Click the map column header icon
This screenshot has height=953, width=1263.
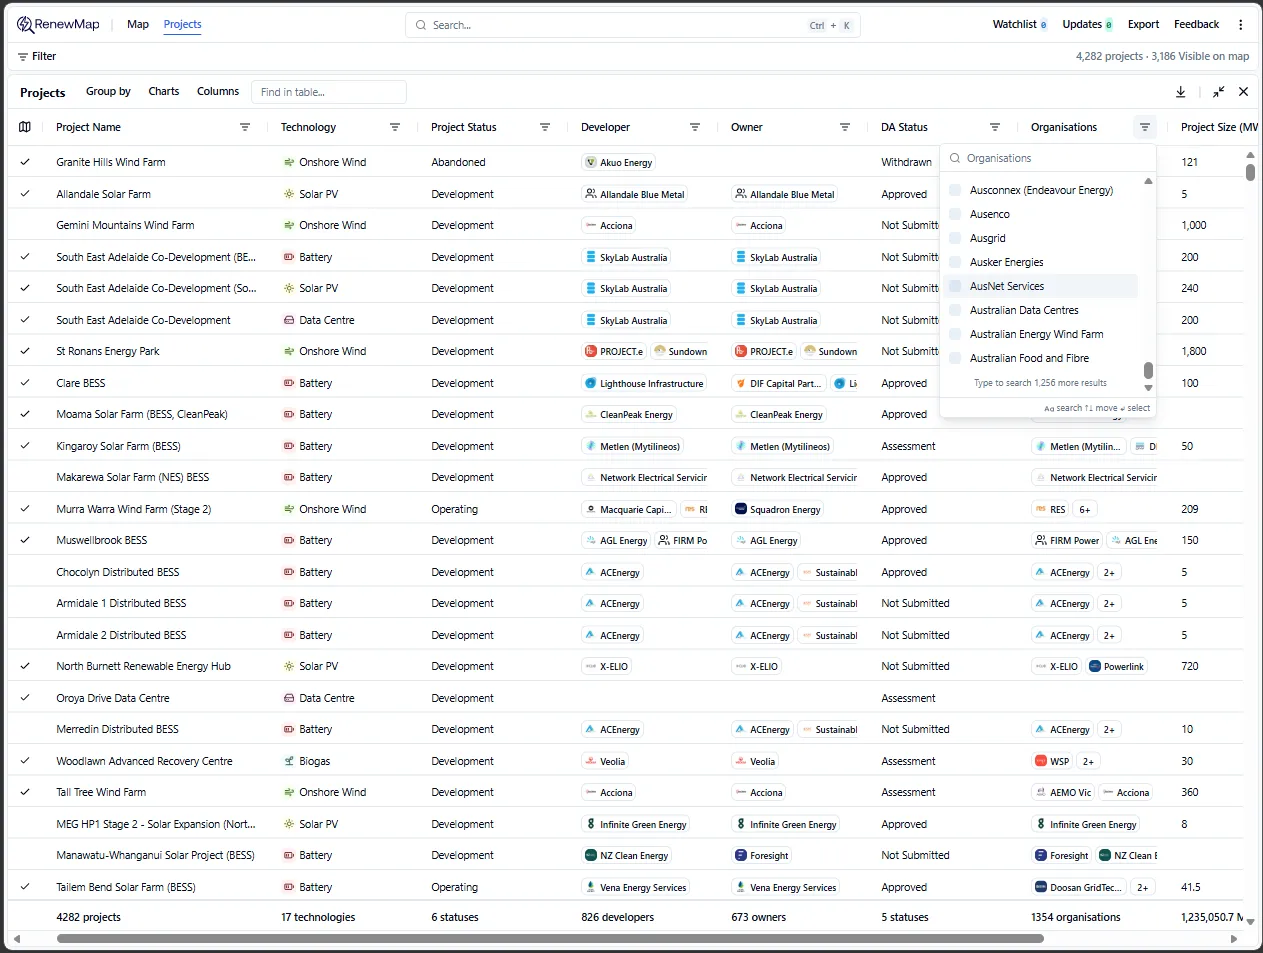pos(24,127)
